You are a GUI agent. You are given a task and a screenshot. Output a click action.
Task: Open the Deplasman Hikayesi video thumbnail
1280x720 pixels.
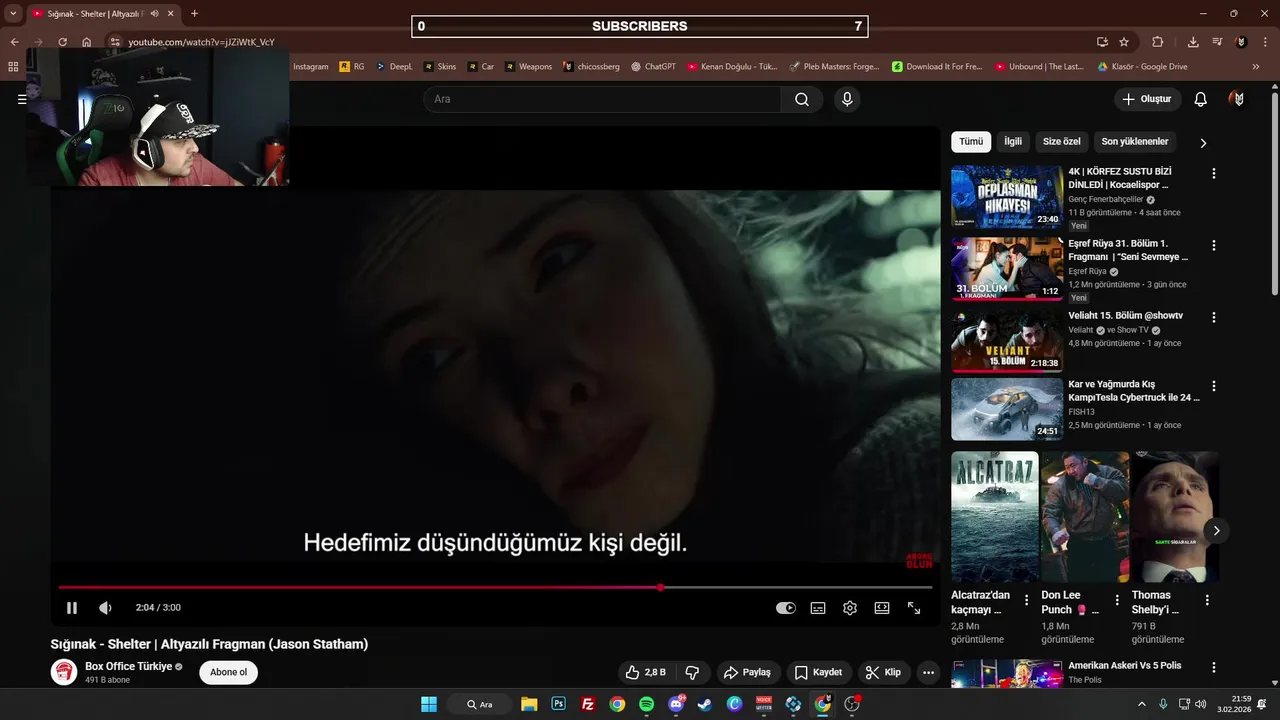tap(1007, 197)
